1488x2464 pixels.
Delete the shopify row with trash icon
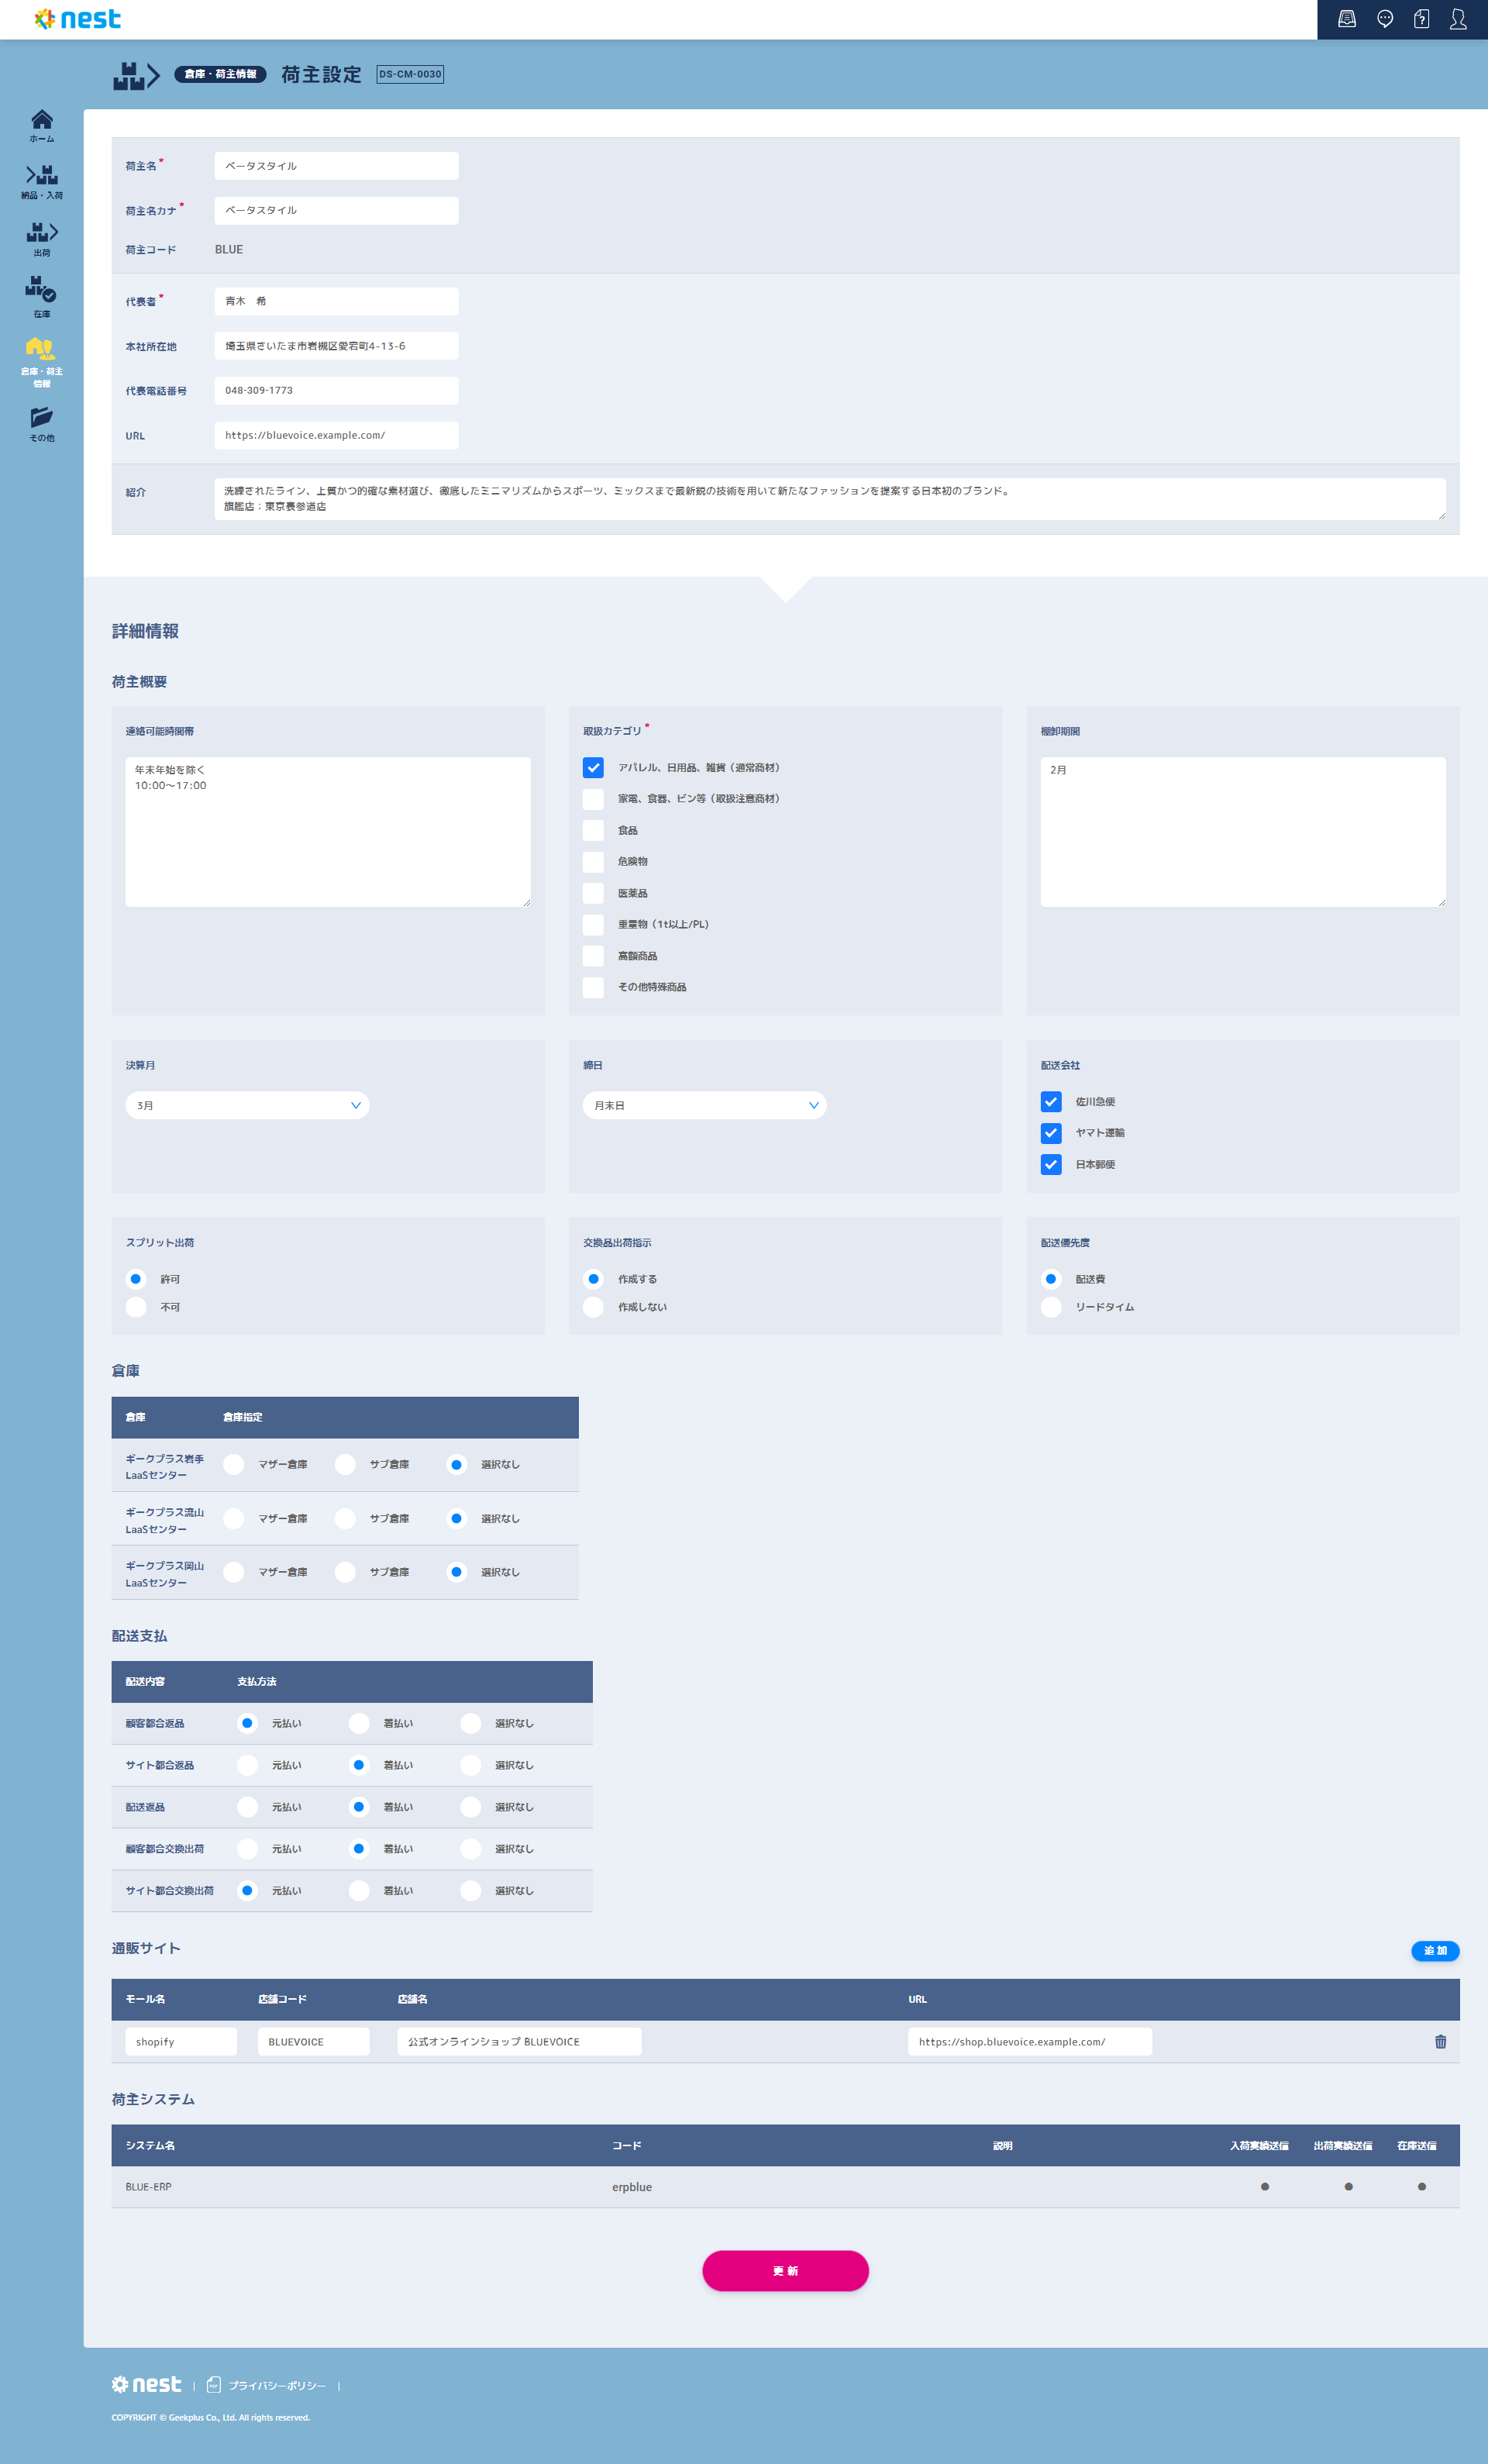pos(1440,2041)
